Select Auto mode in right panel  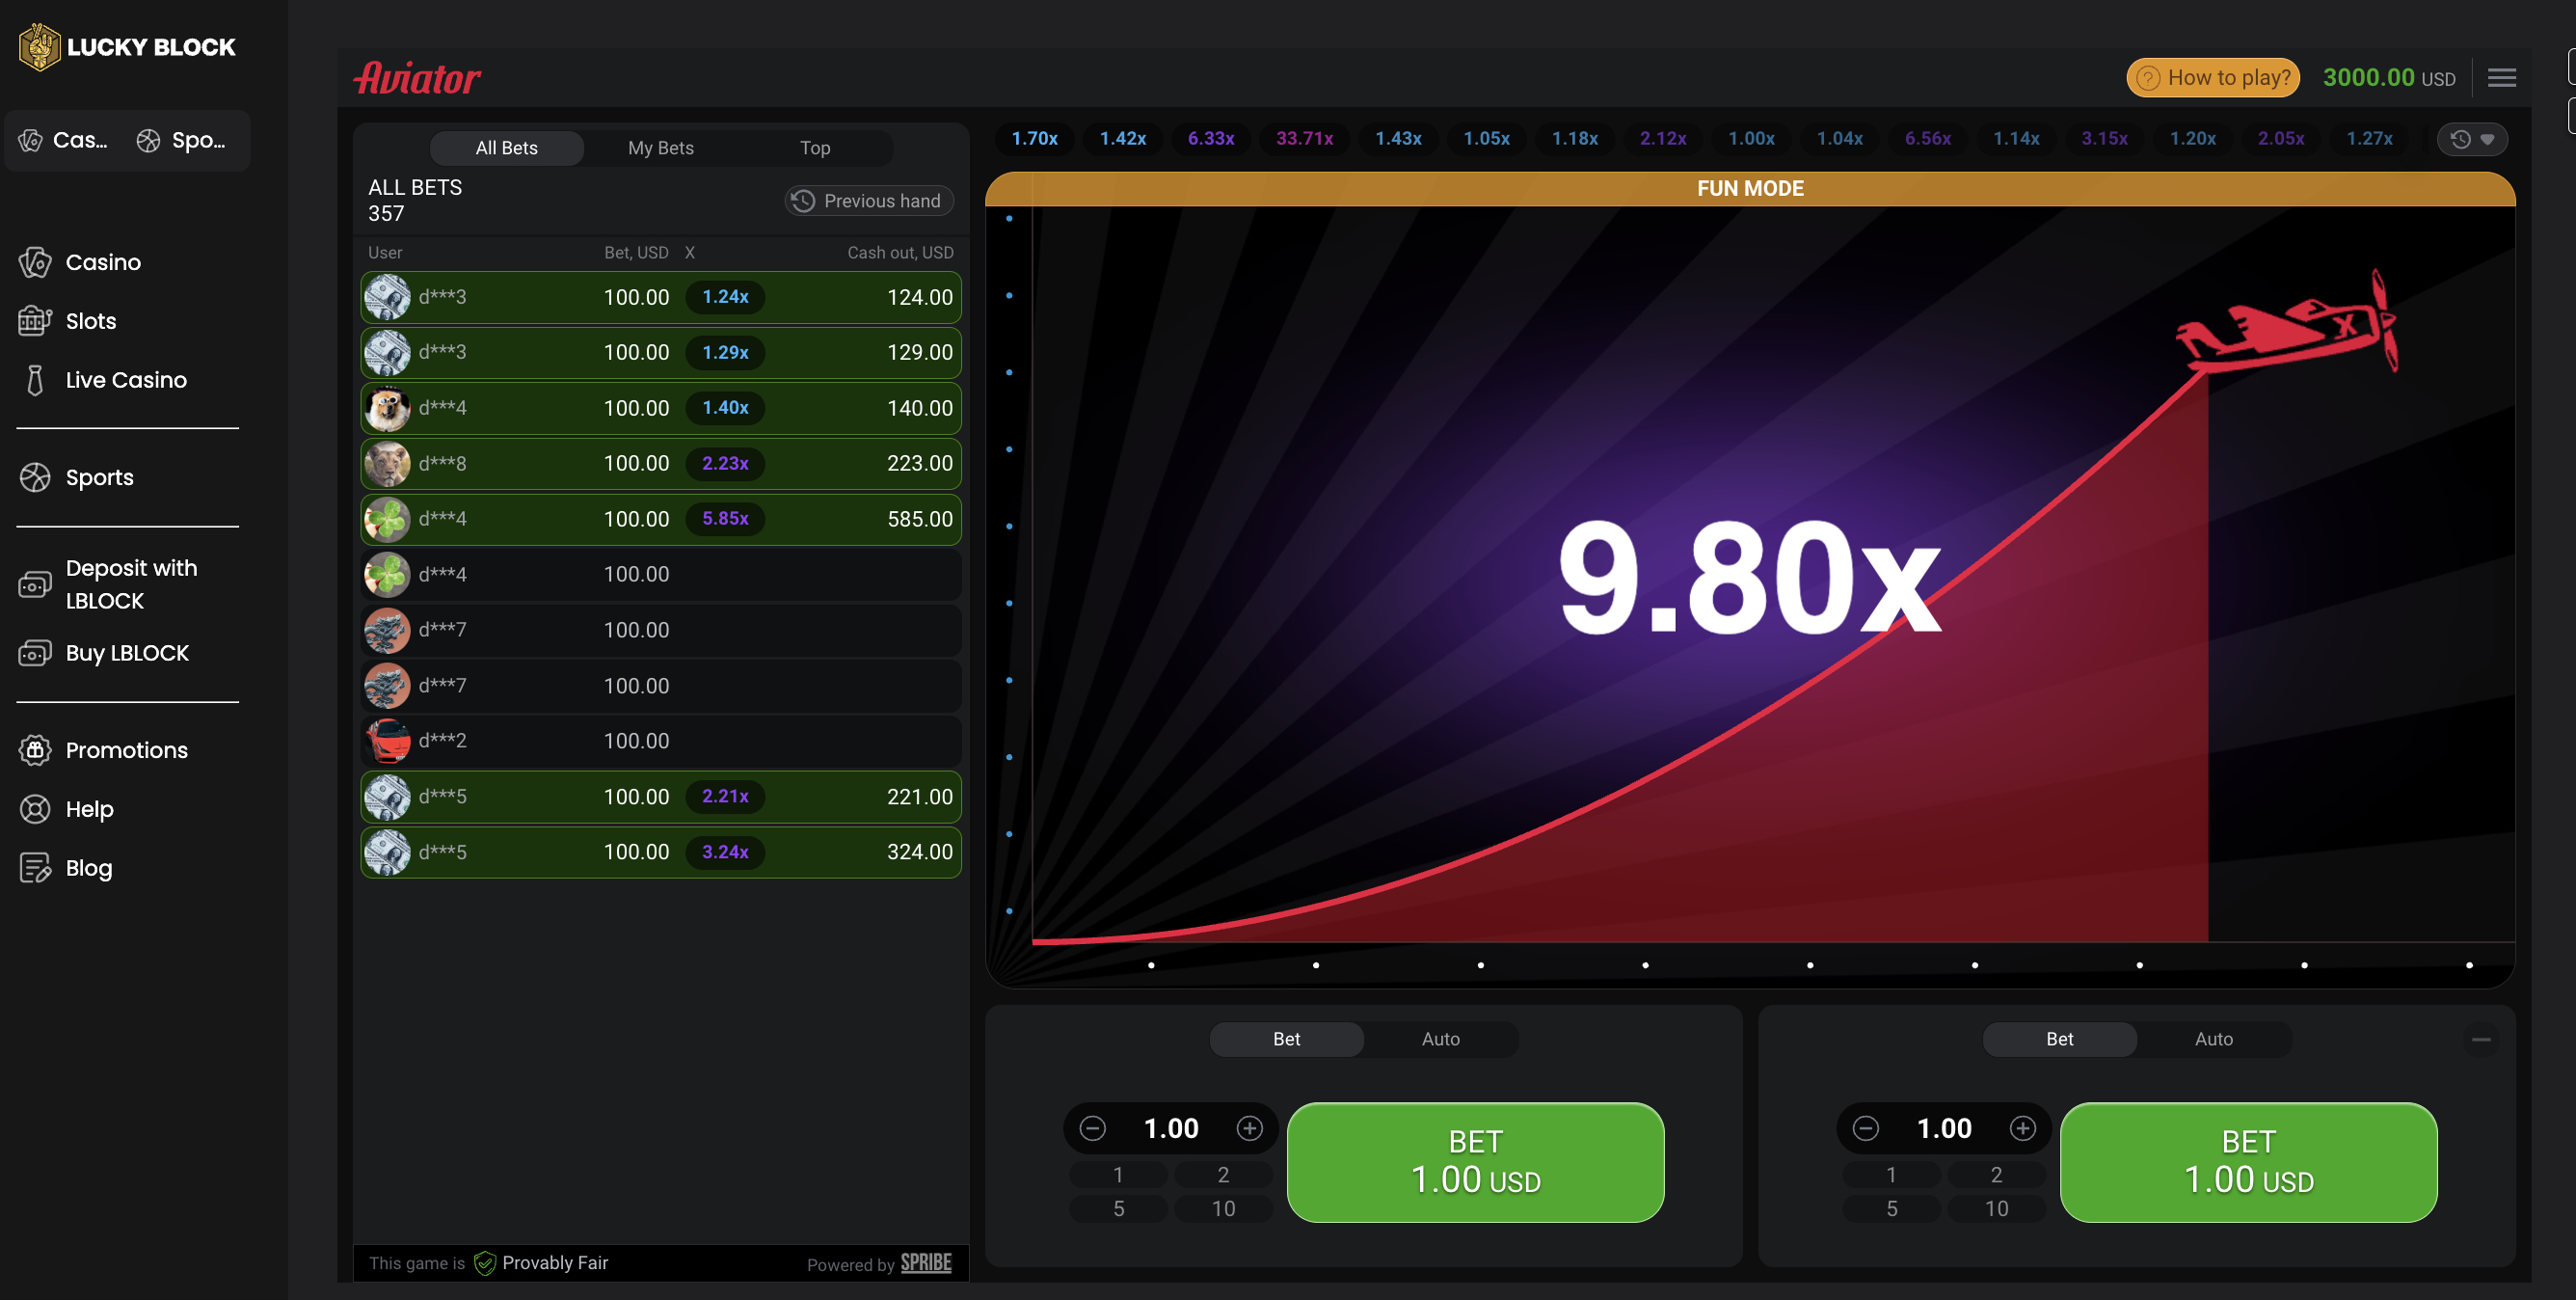[2214, 1039]
